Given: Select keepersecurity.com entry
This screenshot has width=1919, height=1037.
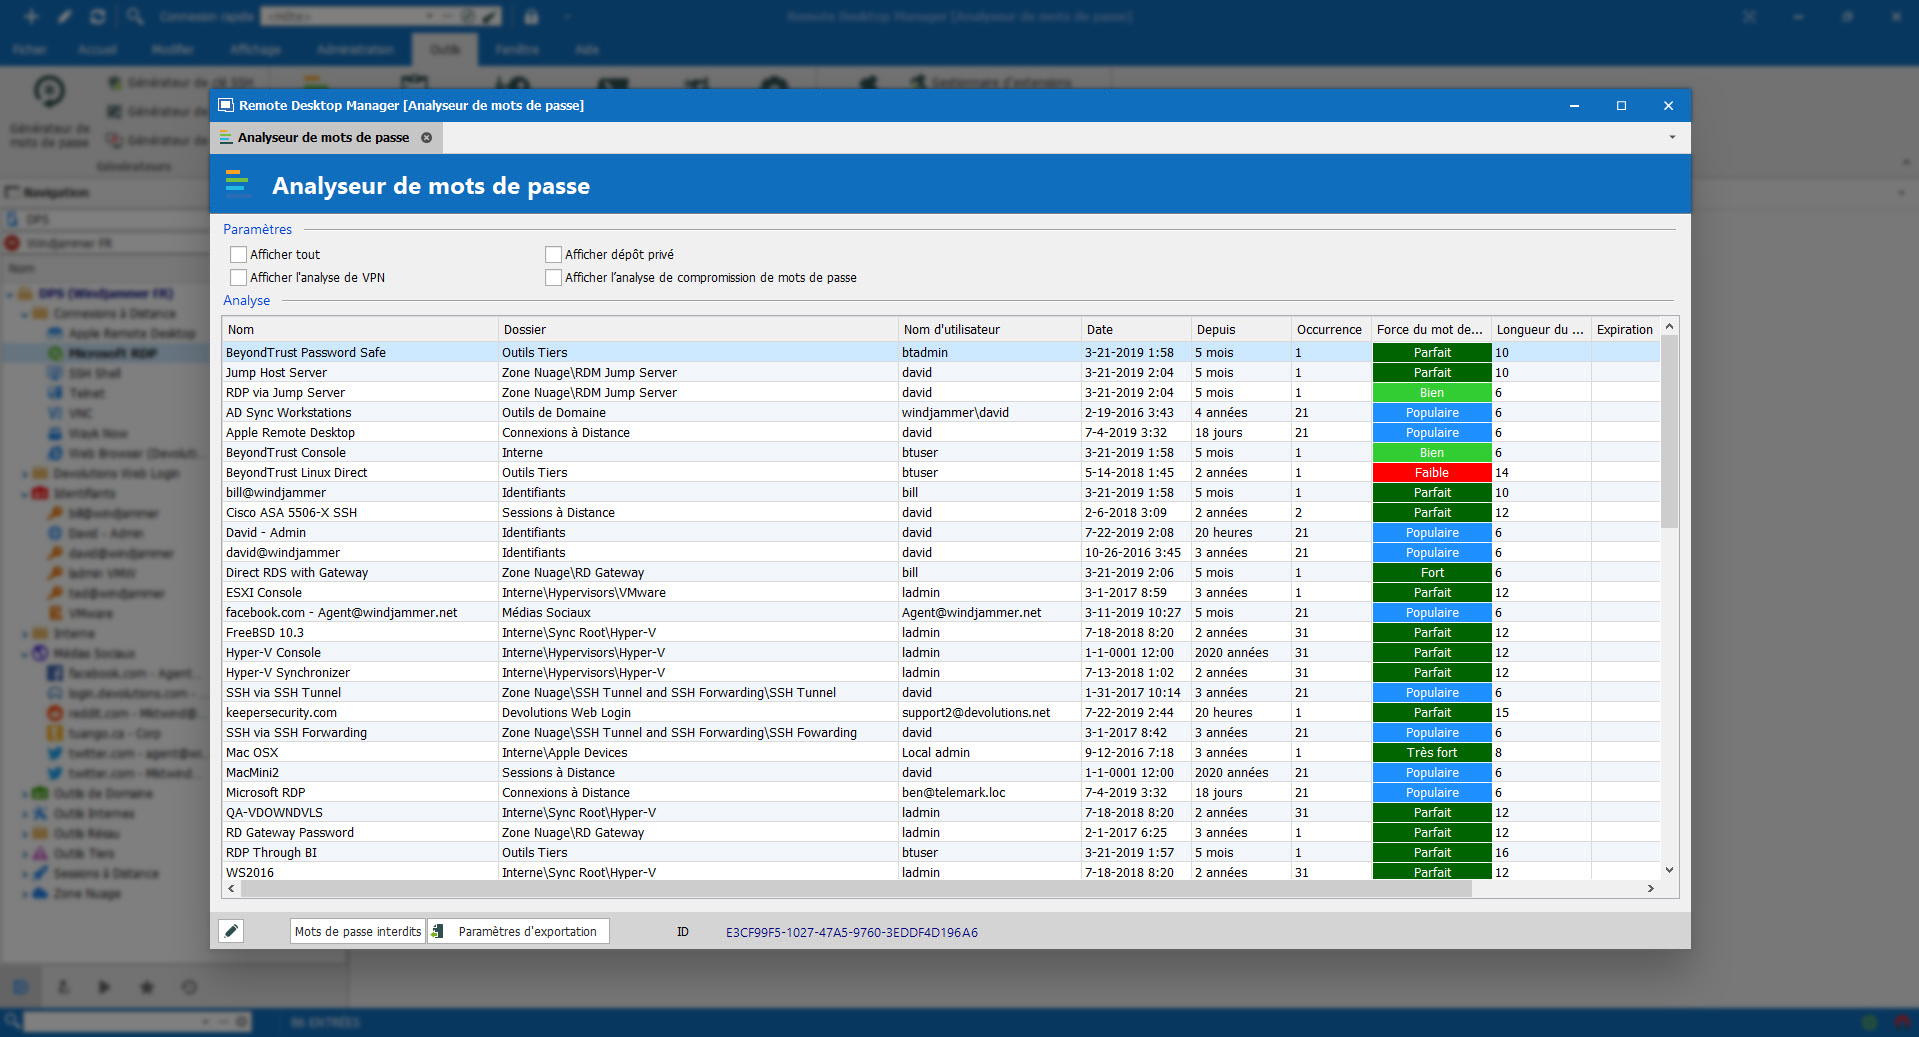Looking at the screenshot, I should (x=941, y=712).
